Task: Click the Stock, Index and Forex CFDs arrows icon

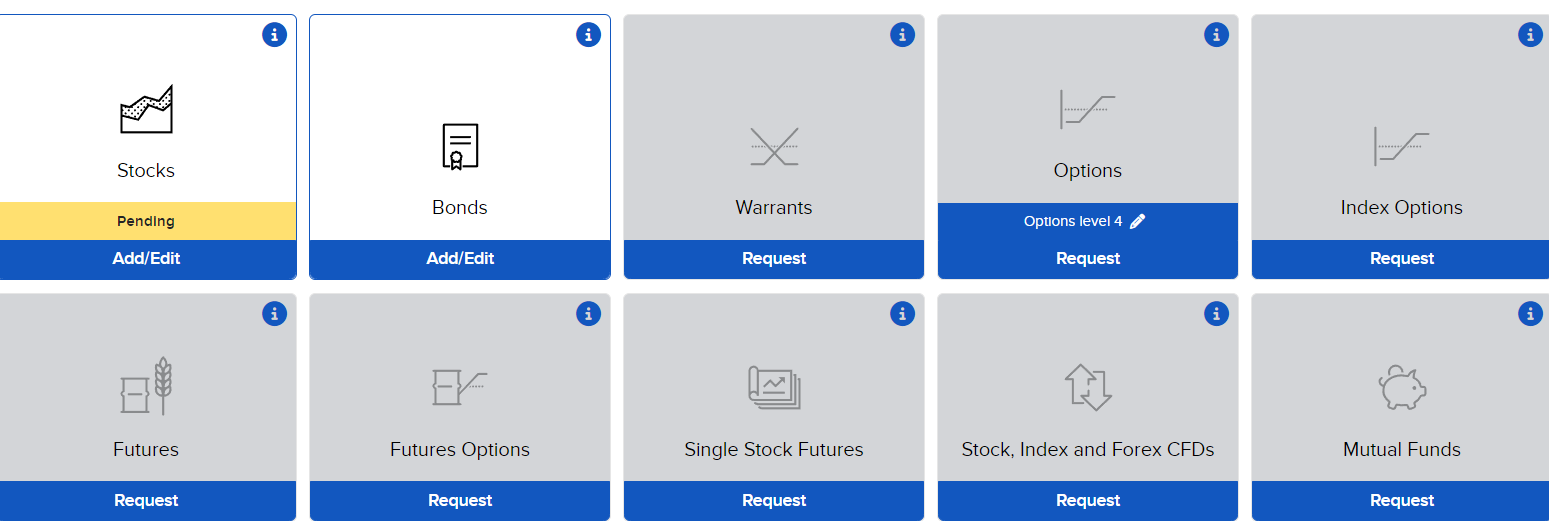Action: pyautogui.click(x=1088, y=387)
